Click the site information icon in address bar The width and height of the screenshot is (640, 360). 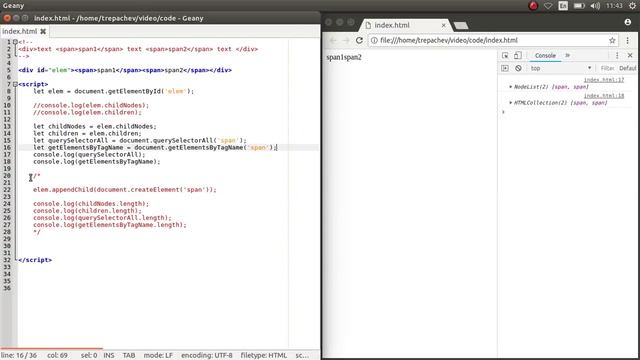pyautogui.click(x=374, y=40)
